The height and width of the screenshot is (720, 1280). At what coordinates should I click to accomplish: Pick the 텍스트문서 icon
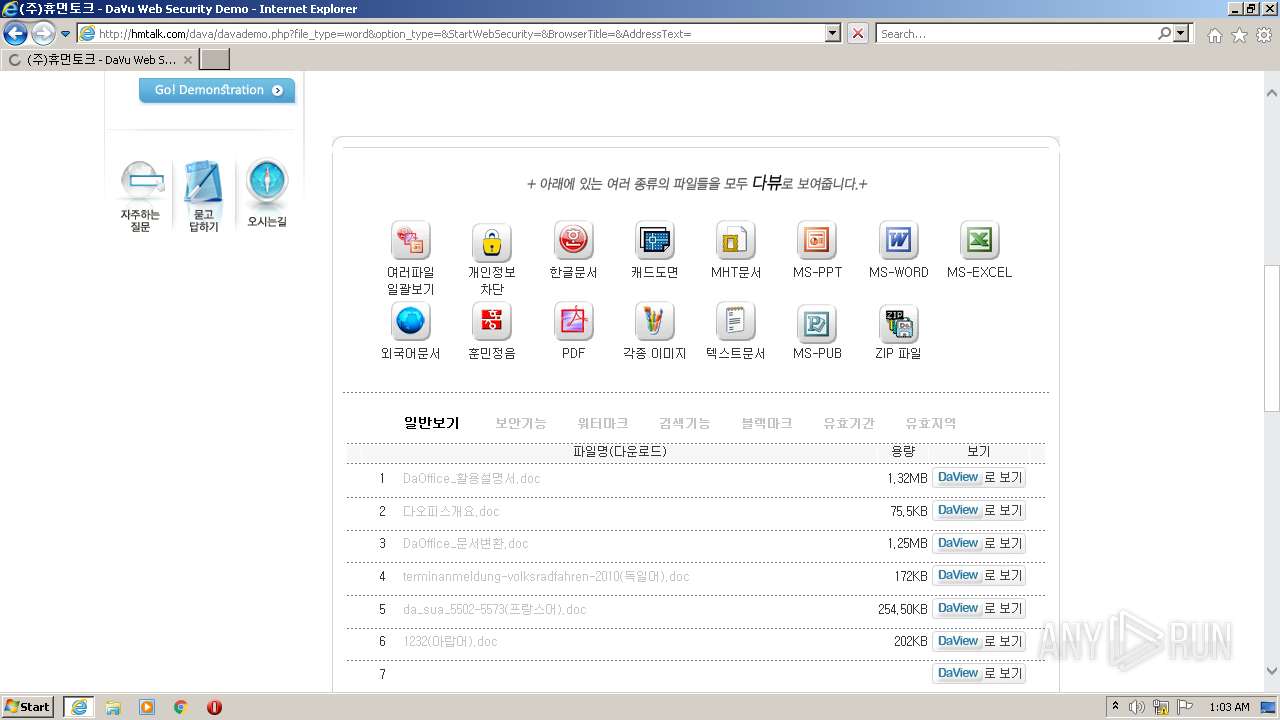736,322
